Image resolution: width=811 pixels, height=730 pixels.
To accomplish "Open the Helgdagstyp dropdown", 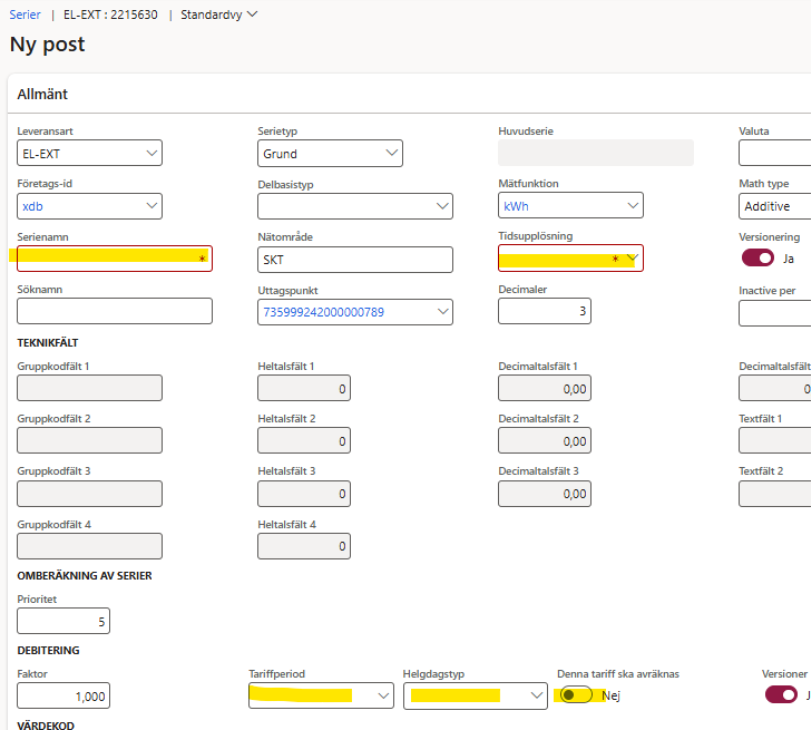I will coord(536,696).
